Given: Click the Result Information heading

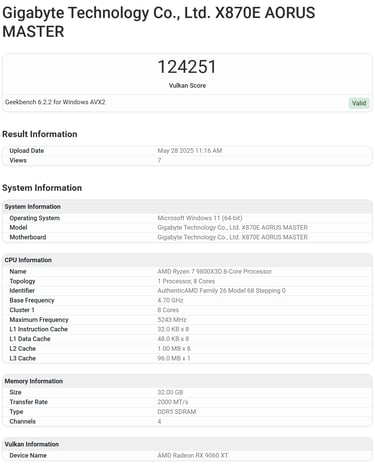Looking at the screenshot, I should point(40,134).
